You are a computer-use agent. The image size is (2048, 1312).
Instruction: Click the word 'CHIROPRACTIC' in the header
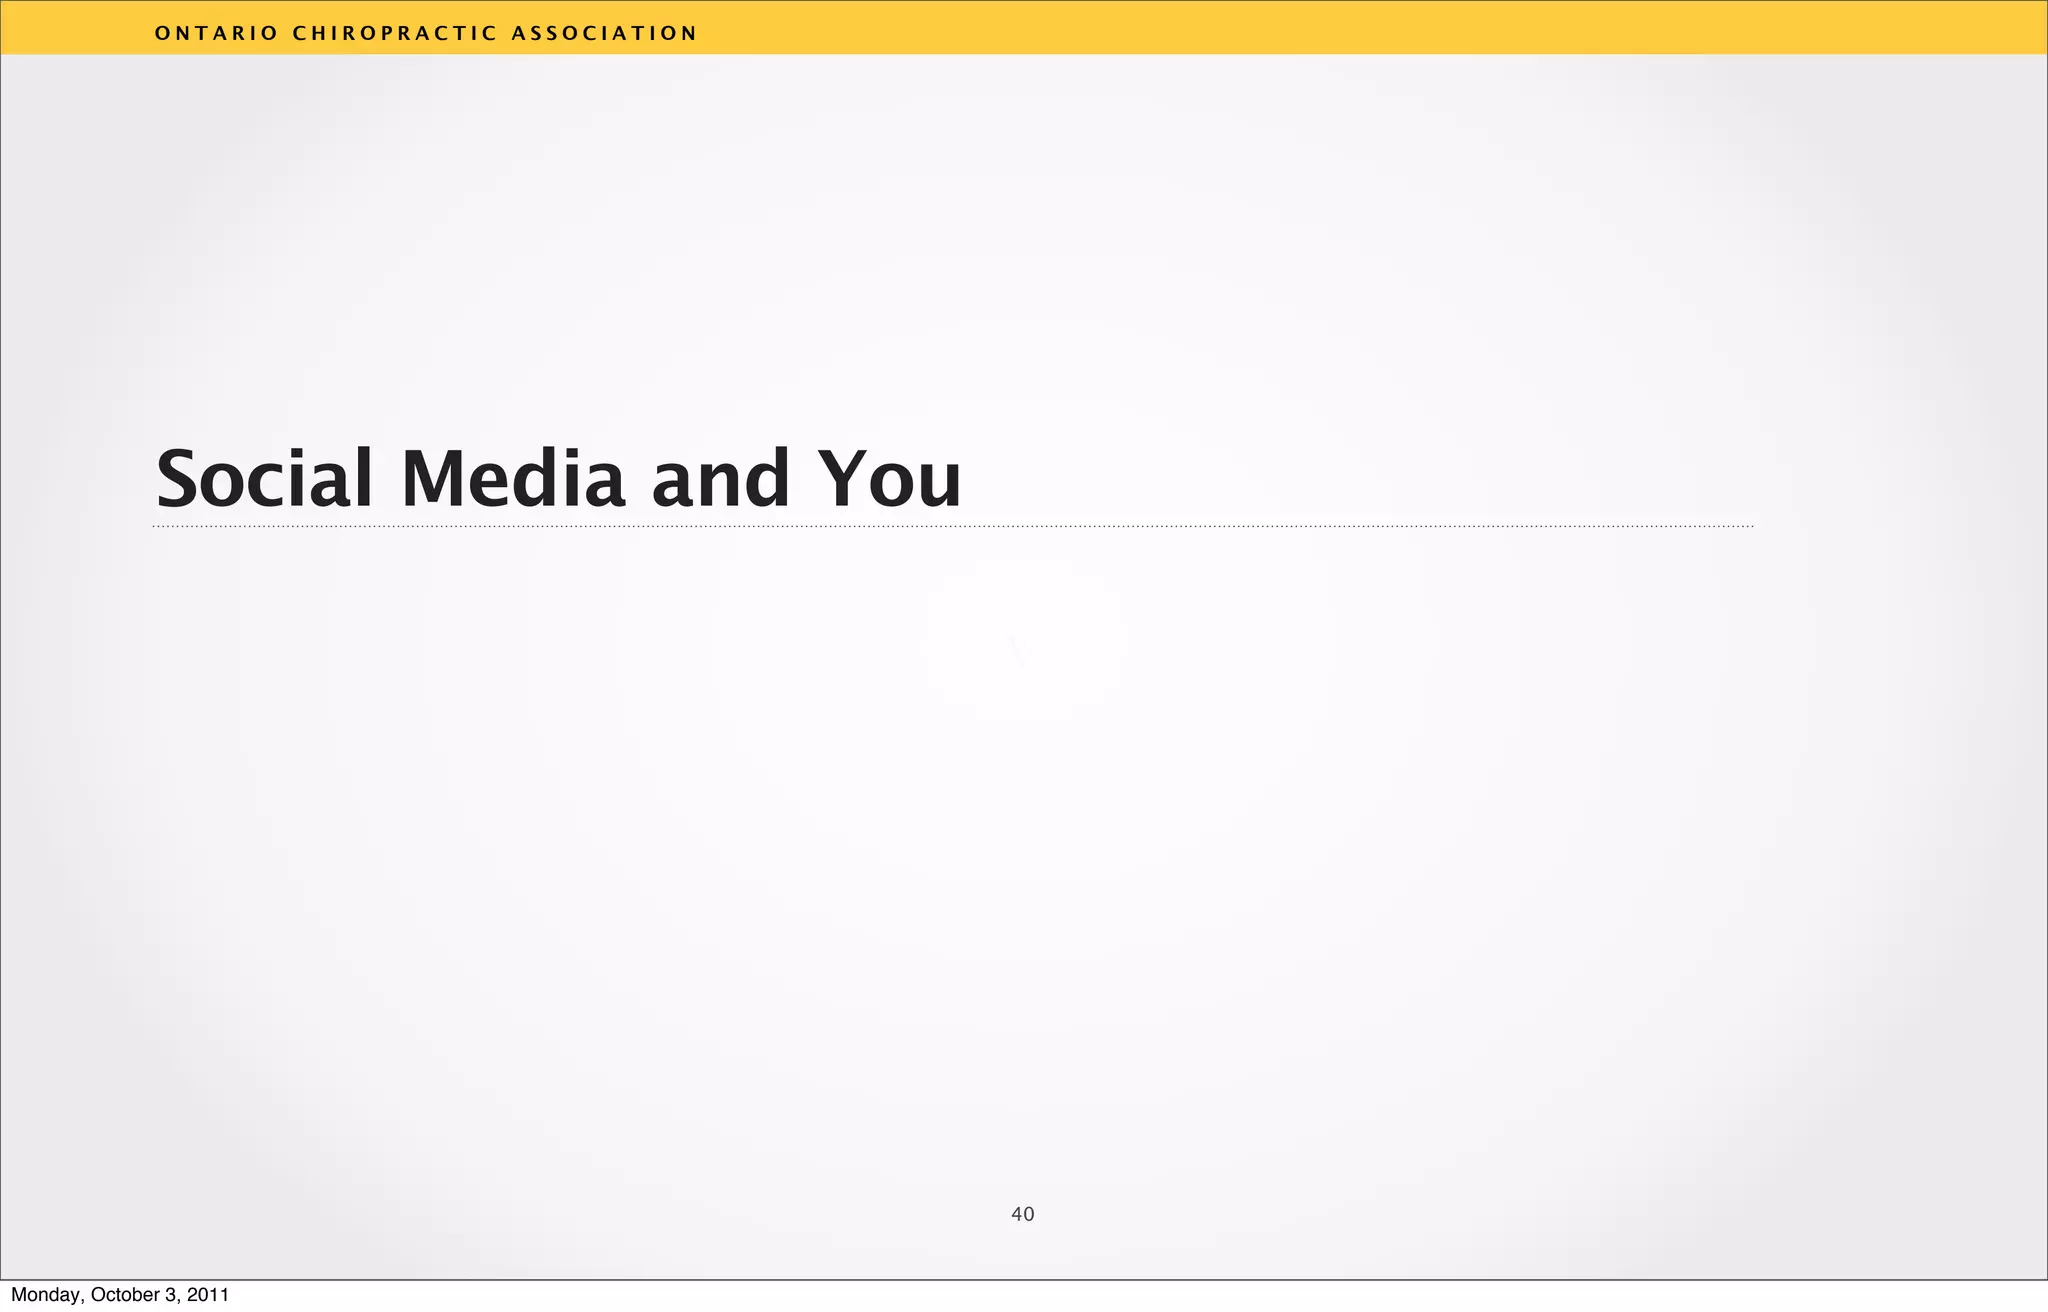[394, 33]
